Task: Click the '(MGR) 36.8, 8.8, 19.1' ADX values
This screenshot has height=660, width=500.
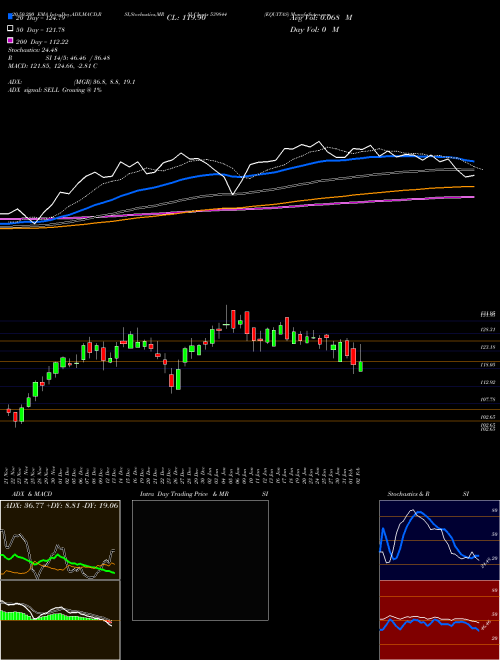Action: pos(104,82)
